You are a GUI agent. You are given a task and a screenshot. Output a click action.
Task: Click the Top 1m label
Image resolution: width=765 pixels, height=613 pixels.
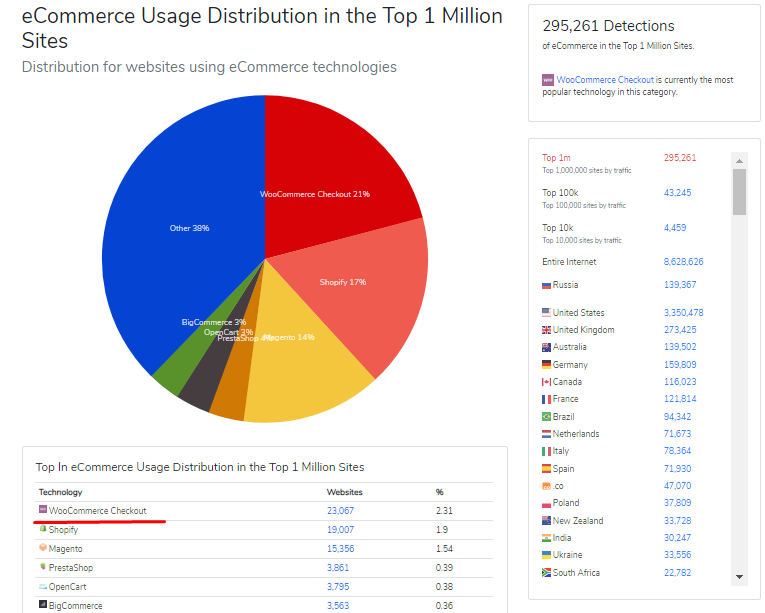(x=556, y=158)
